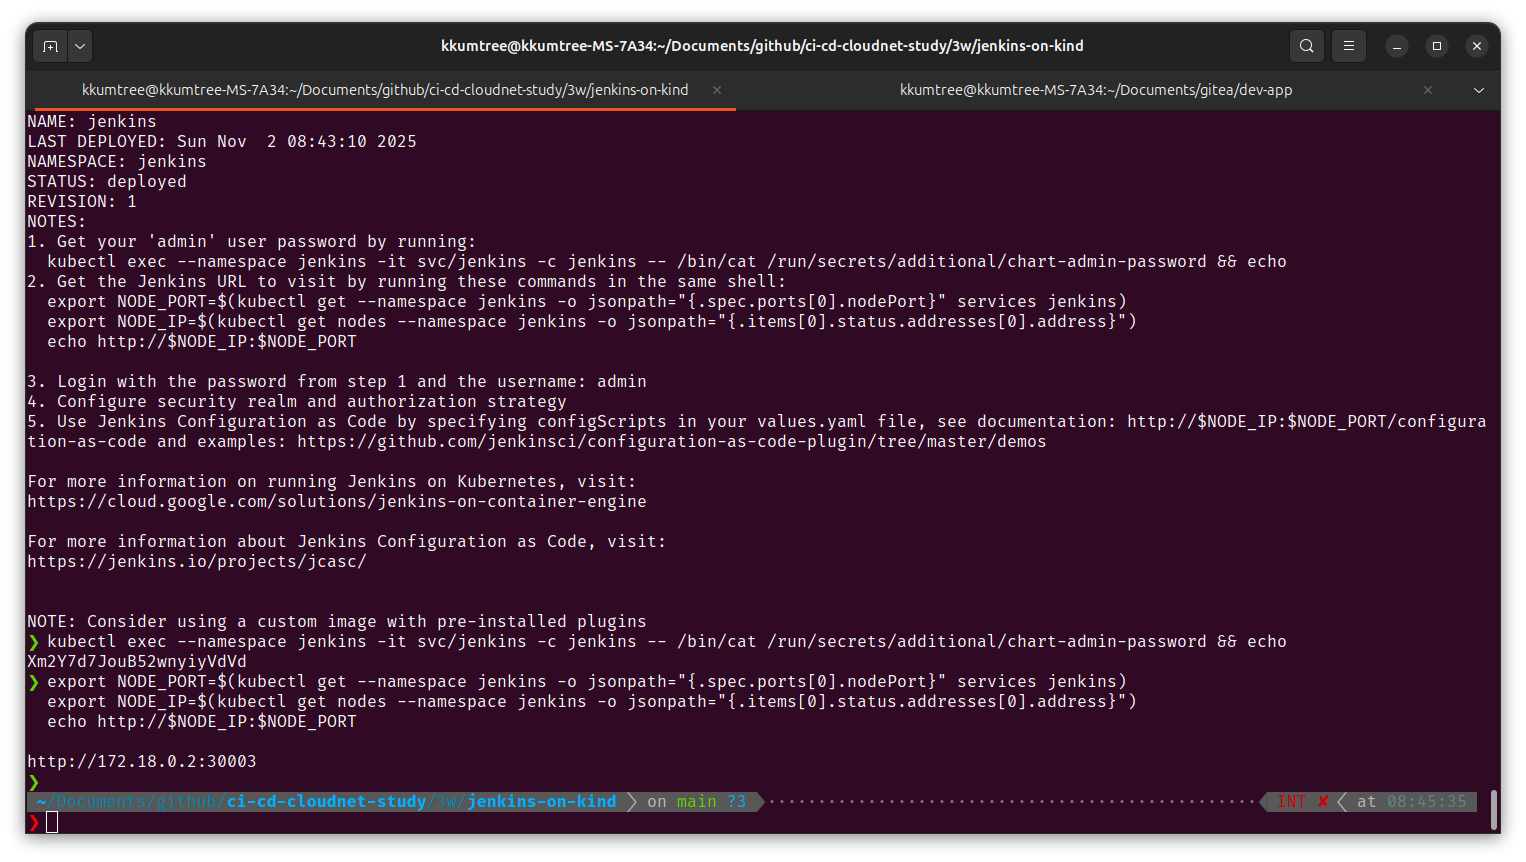Click the 'NOTES:' heading line

click(57, 222)
